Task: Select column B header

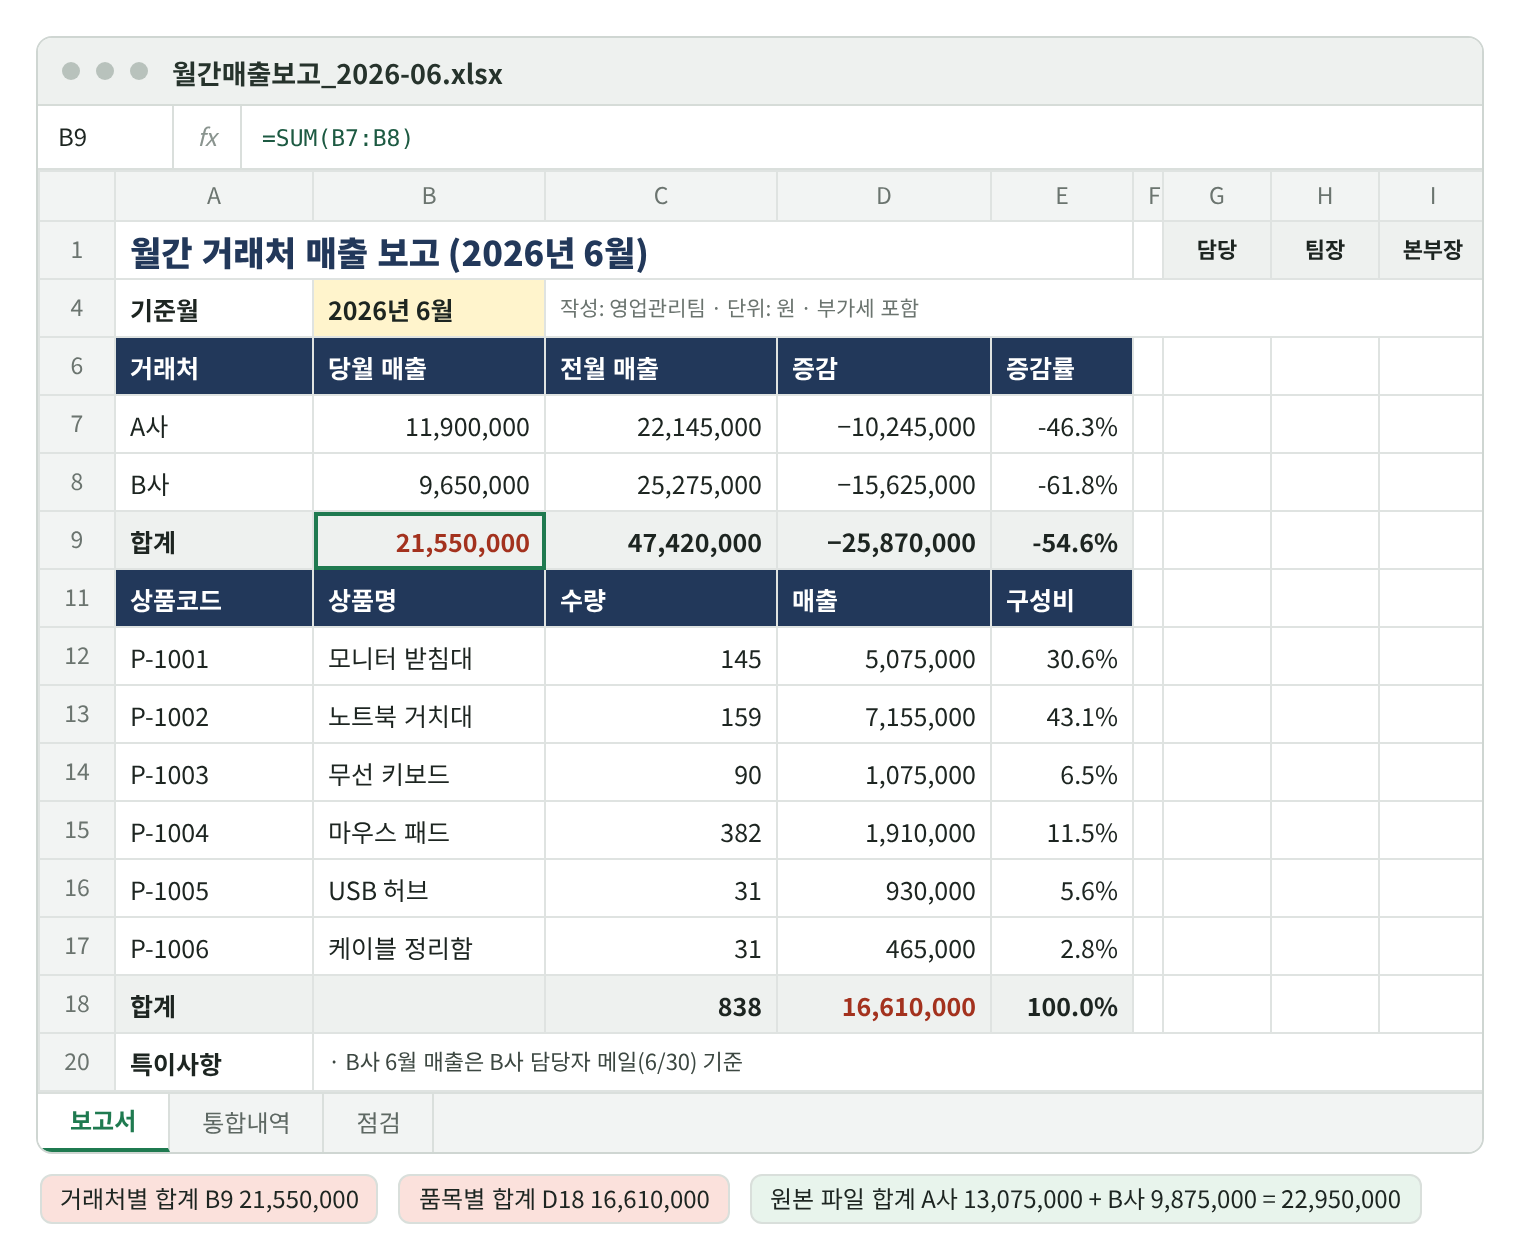Action: (429, 196)
